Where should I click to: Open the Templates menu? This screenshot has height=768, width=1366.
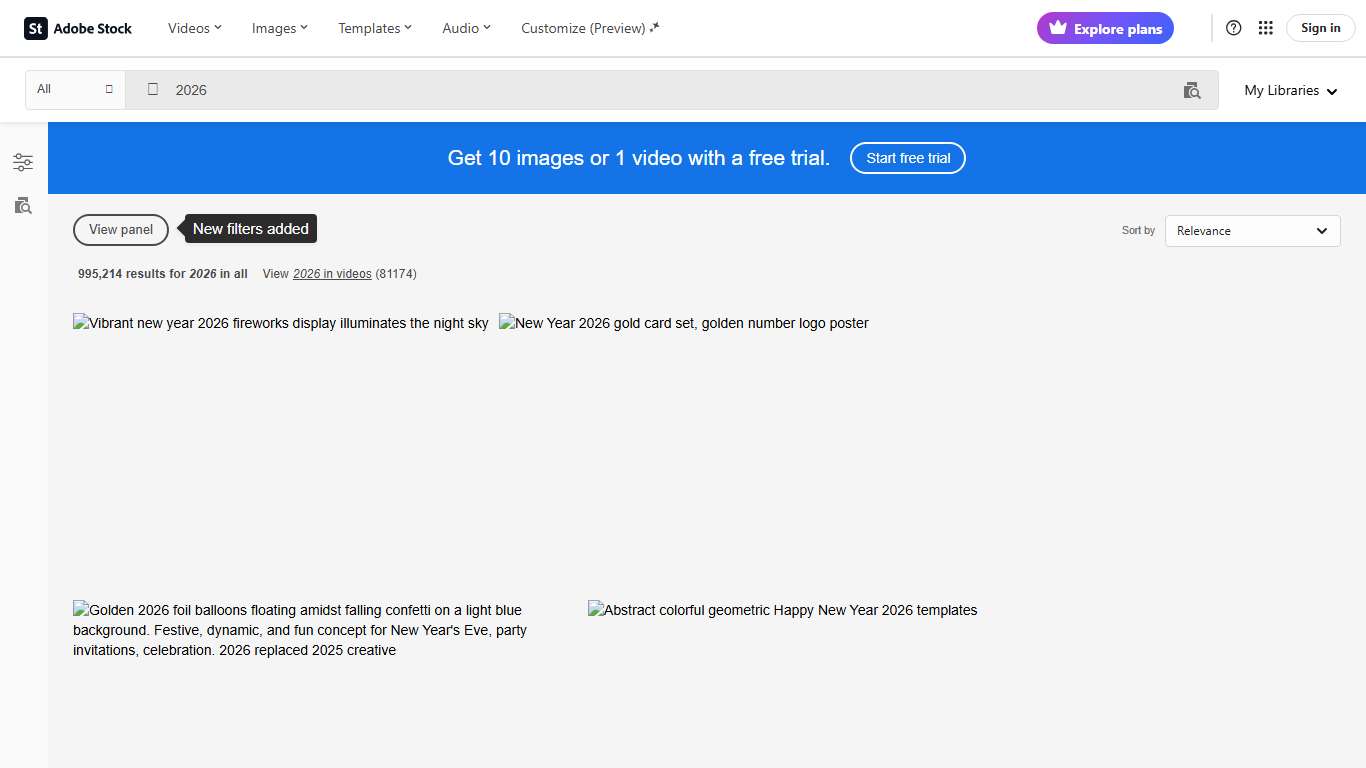tap(375, 28)
